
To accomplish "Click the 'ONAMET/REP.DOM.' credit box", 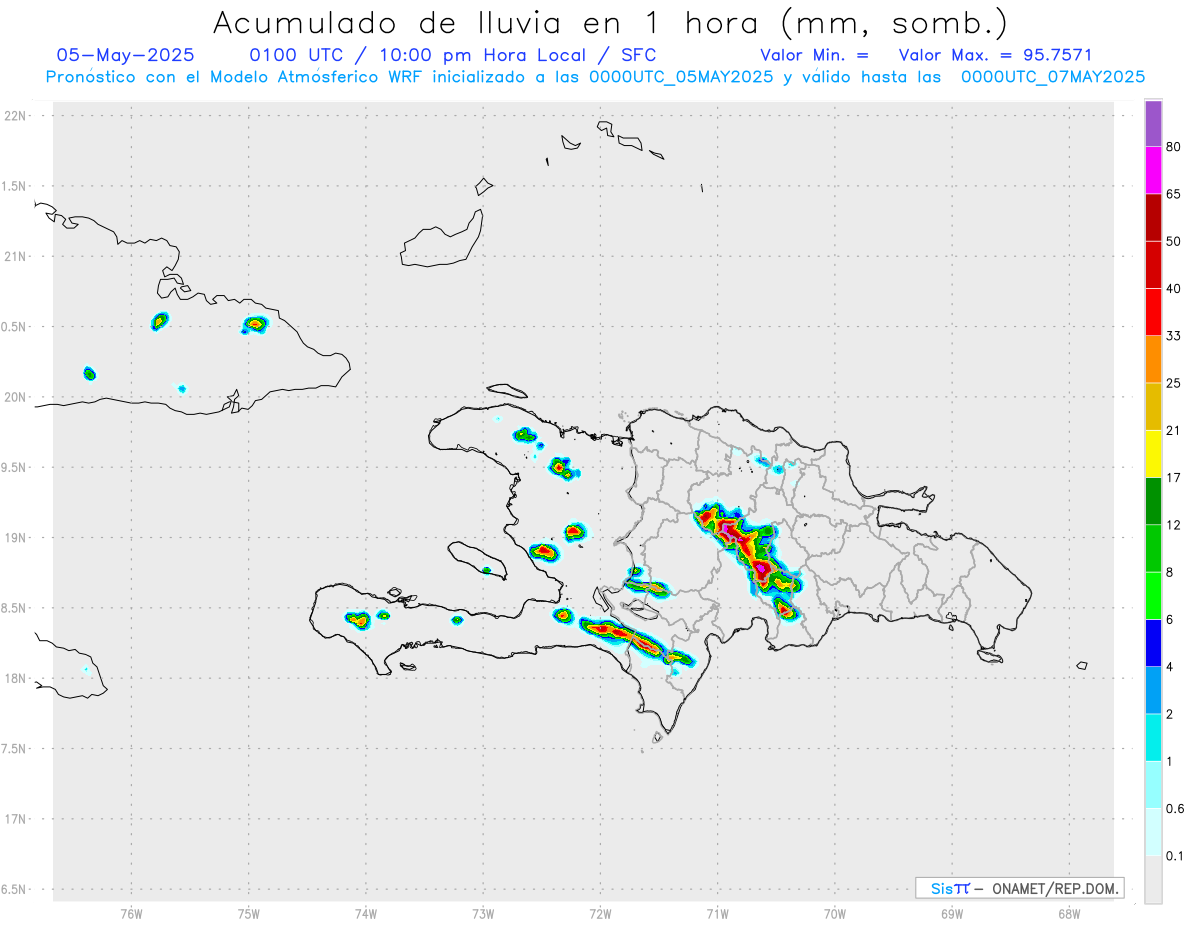I will click(x=1020, y=888).
